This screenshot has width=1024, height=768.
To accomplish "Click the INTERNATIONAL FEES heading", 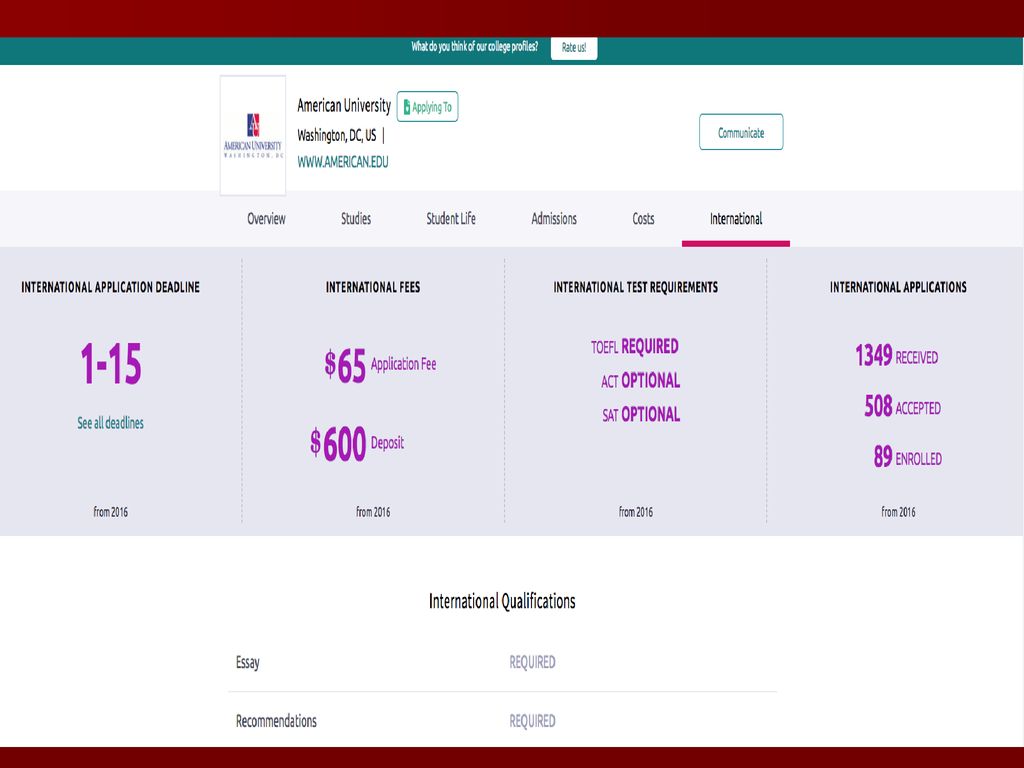I will [x=373, y=287].
